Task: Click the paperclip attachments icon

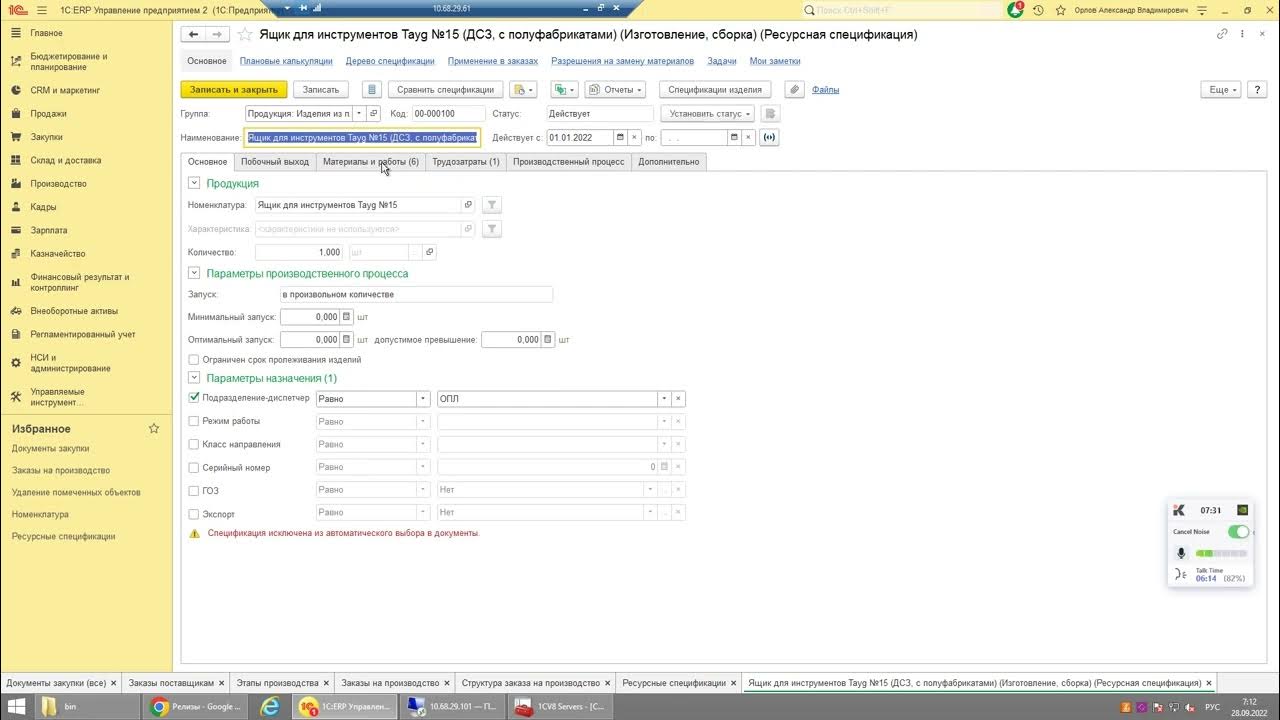Action: pyautogui.click(x=794, y=89)
